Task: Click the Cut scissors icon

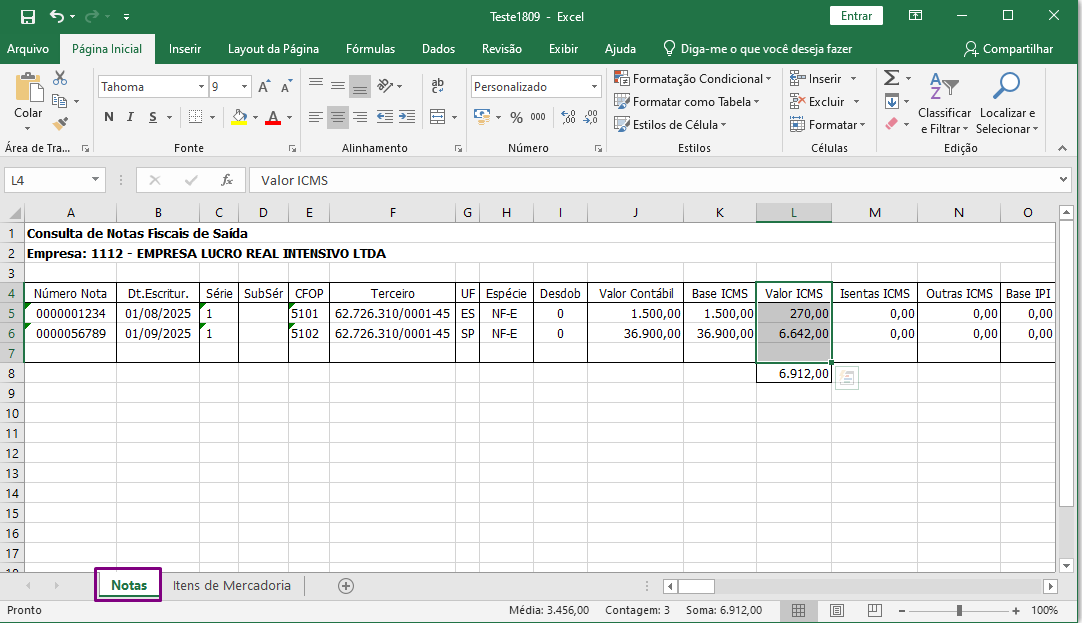Action: point(60,78)
